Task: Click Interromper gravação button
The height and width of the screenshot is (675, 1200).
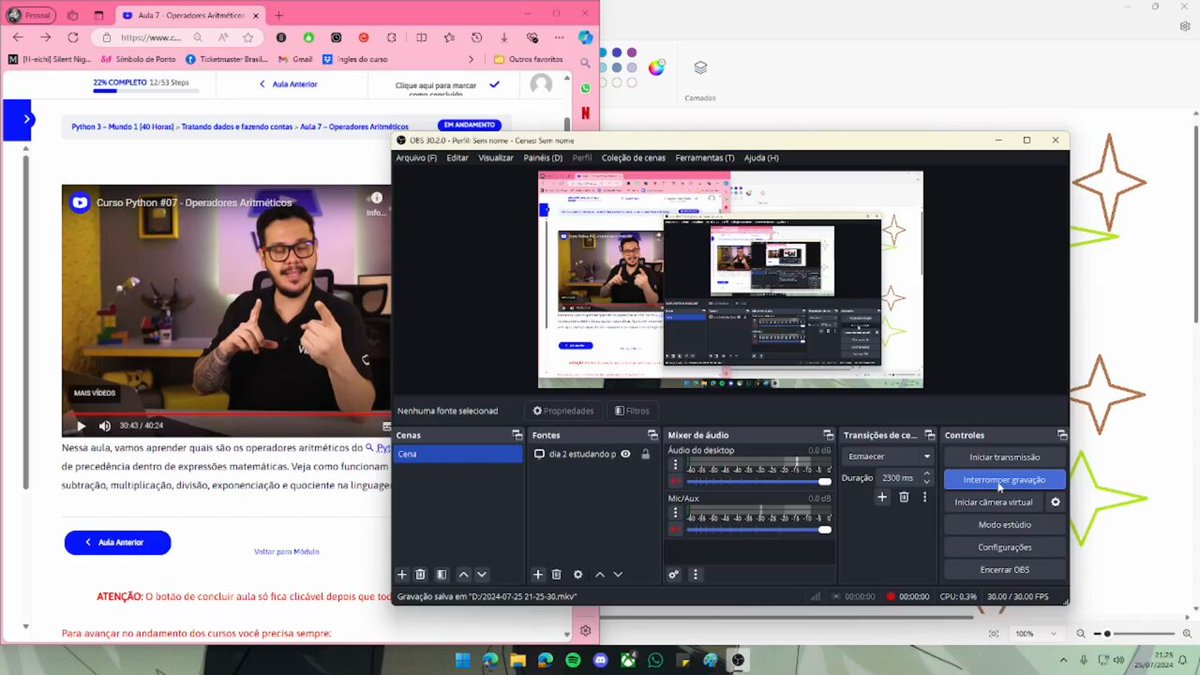Action: click(1004, 480)
